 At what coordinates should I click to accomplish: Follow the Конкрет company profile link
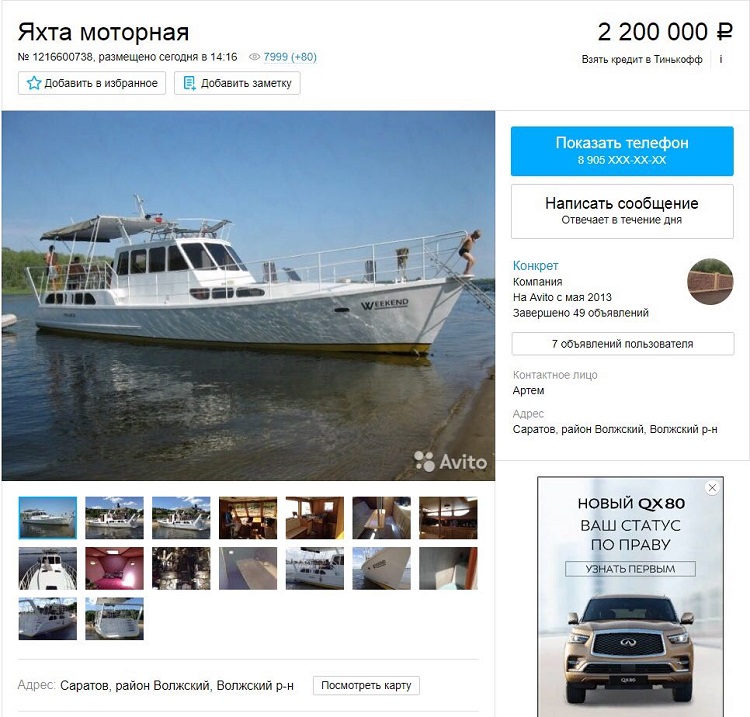coord(535,265)
